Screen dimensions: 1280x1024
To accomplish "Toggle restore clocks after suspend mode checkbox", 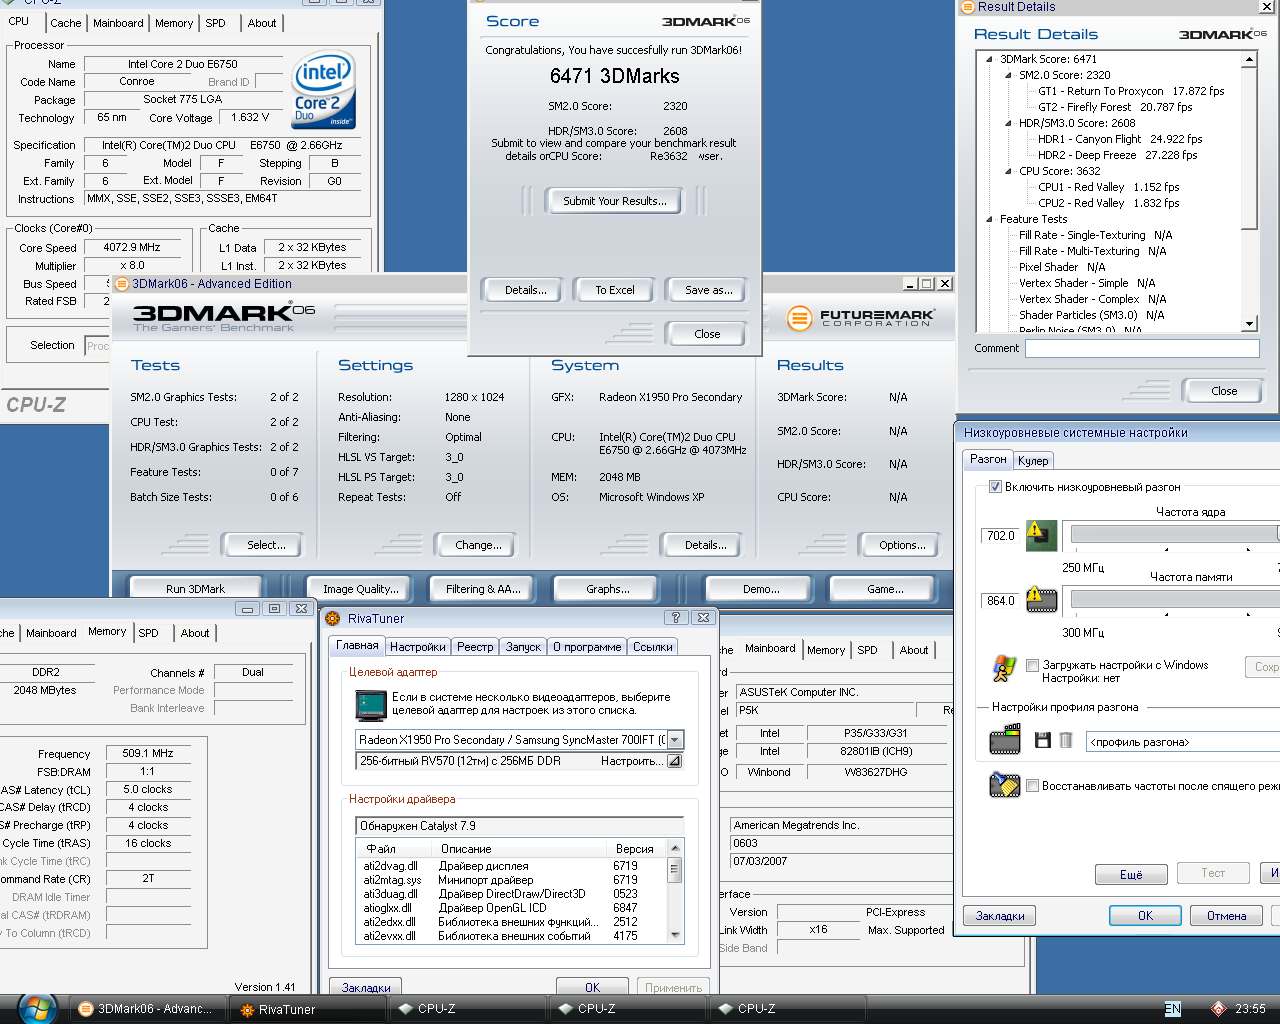I will pyautogui.click(x=1032, y=786).
